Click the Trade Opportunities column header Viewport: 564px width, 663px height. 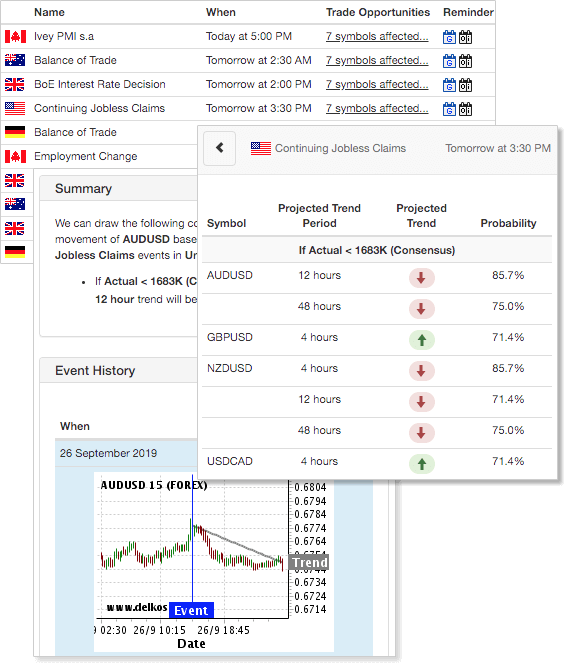tap(378, 12)
